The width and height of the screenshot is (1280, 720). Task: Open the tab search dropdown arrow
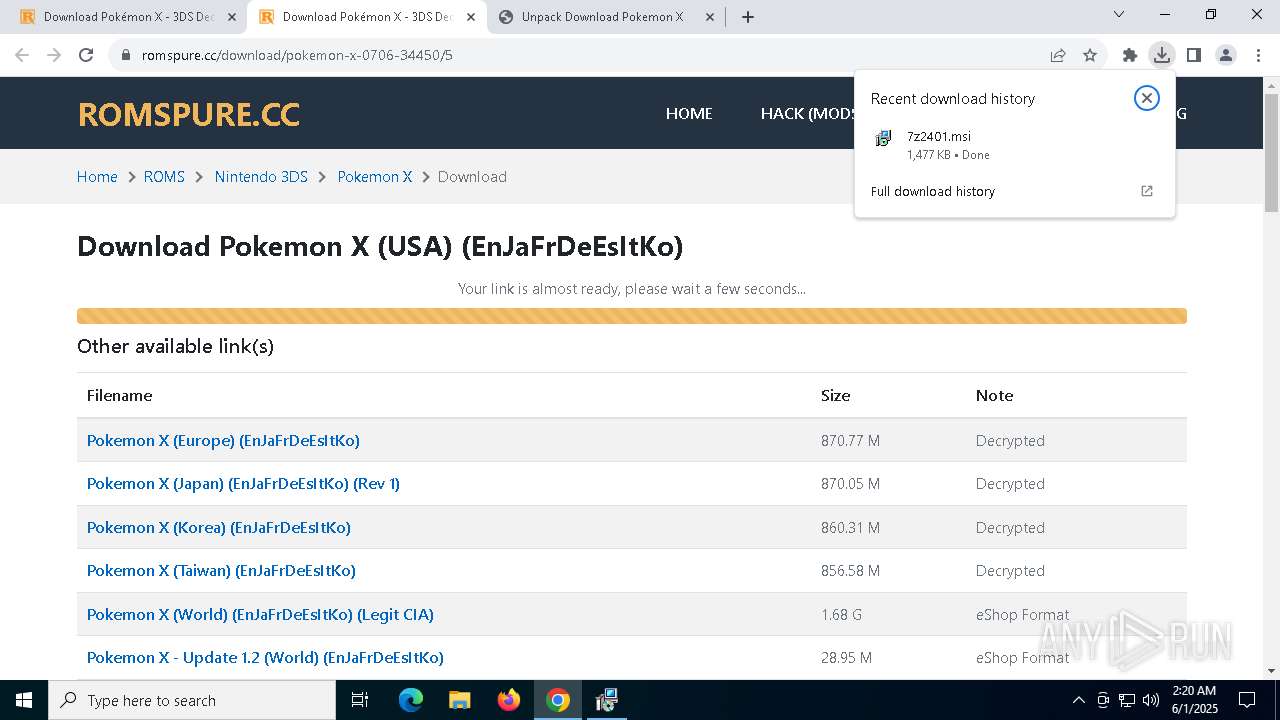[x=1119, y=15]
